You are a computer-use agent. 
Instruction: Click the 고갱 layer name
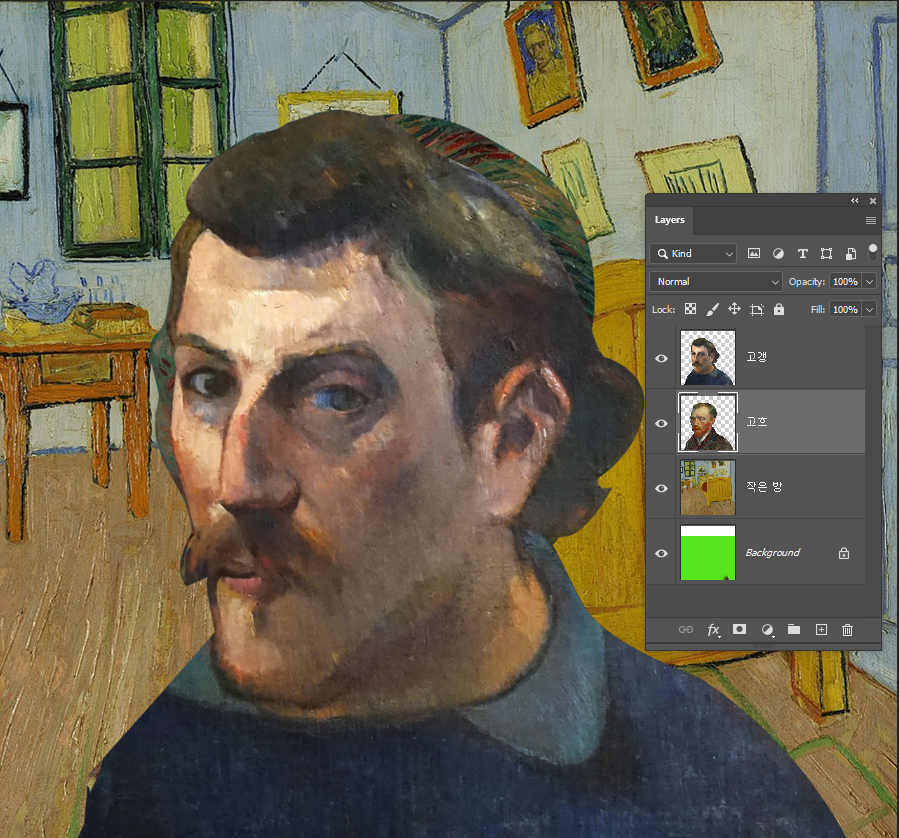[x=756, y=357]
